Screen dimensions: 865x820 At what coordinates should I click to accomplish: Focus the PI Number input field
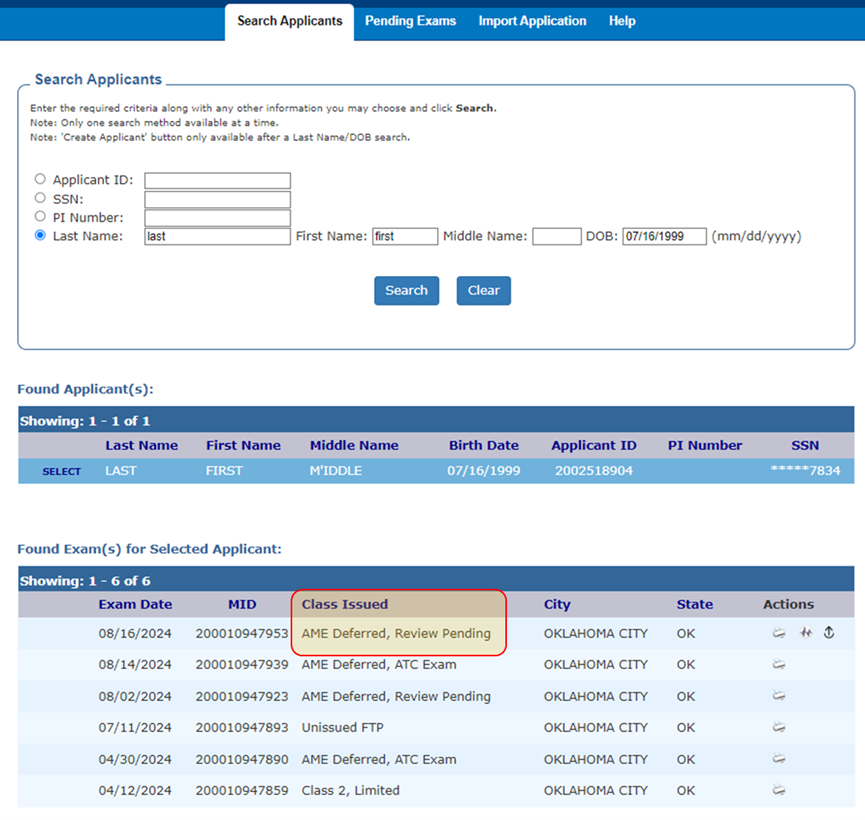click(x=217, y=217)
